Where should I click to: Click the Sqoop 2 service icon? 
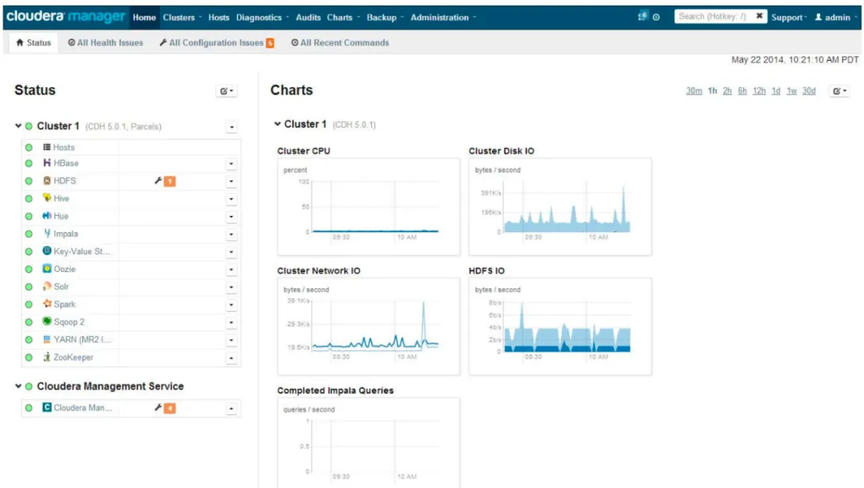click(x=47, y=322)
